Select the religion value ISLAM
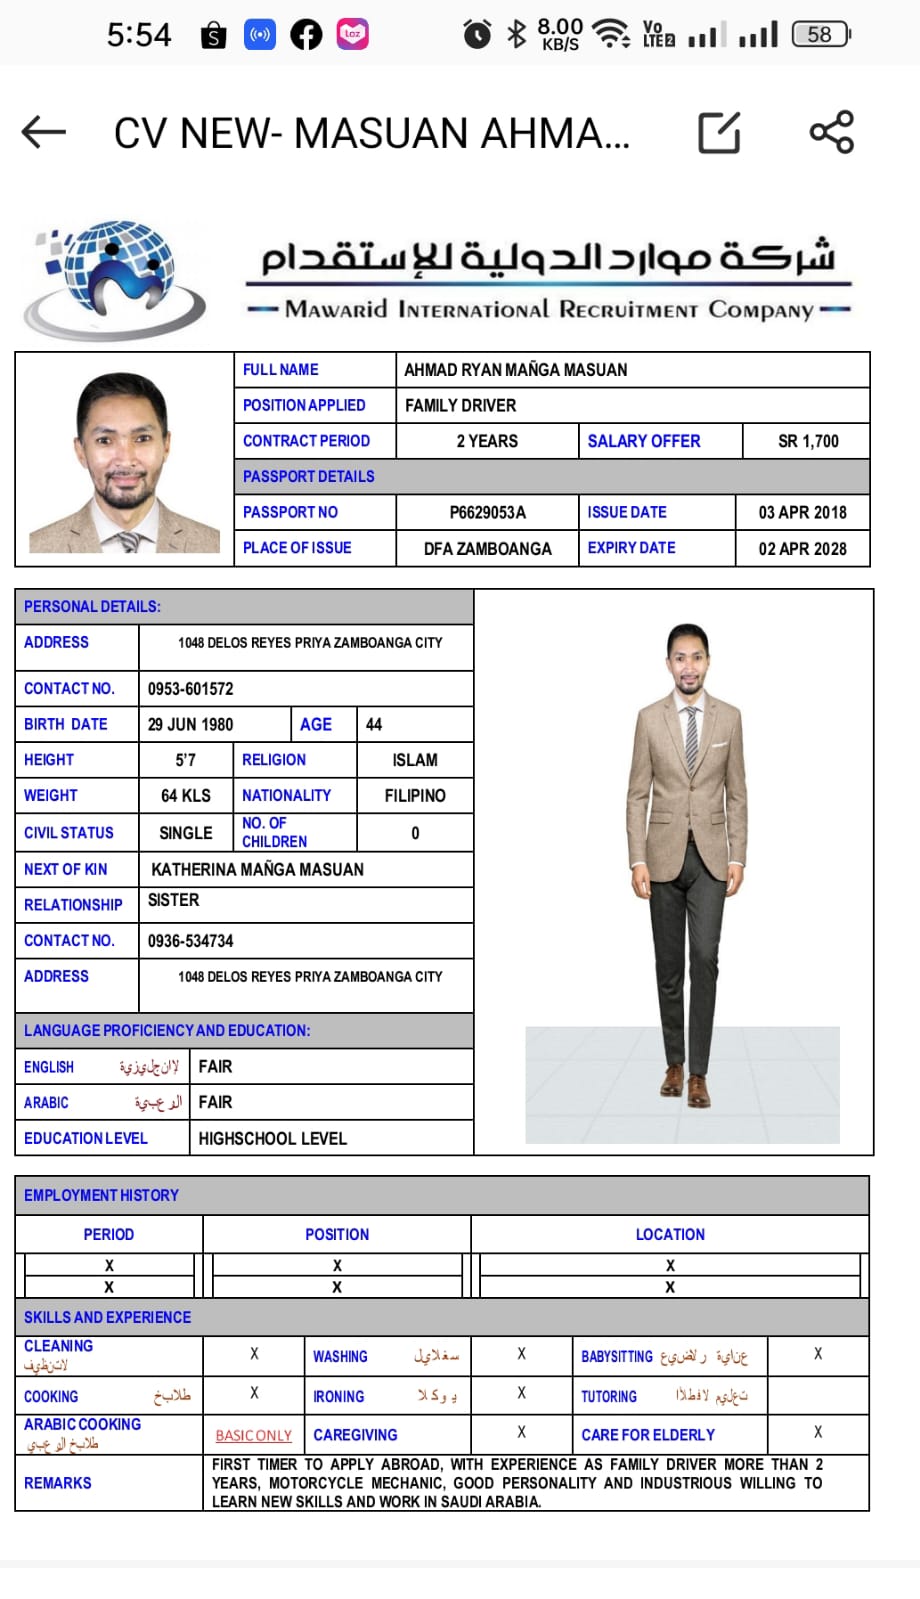The width and height of the screenshot is (920, 1599). tap(415, 760)
